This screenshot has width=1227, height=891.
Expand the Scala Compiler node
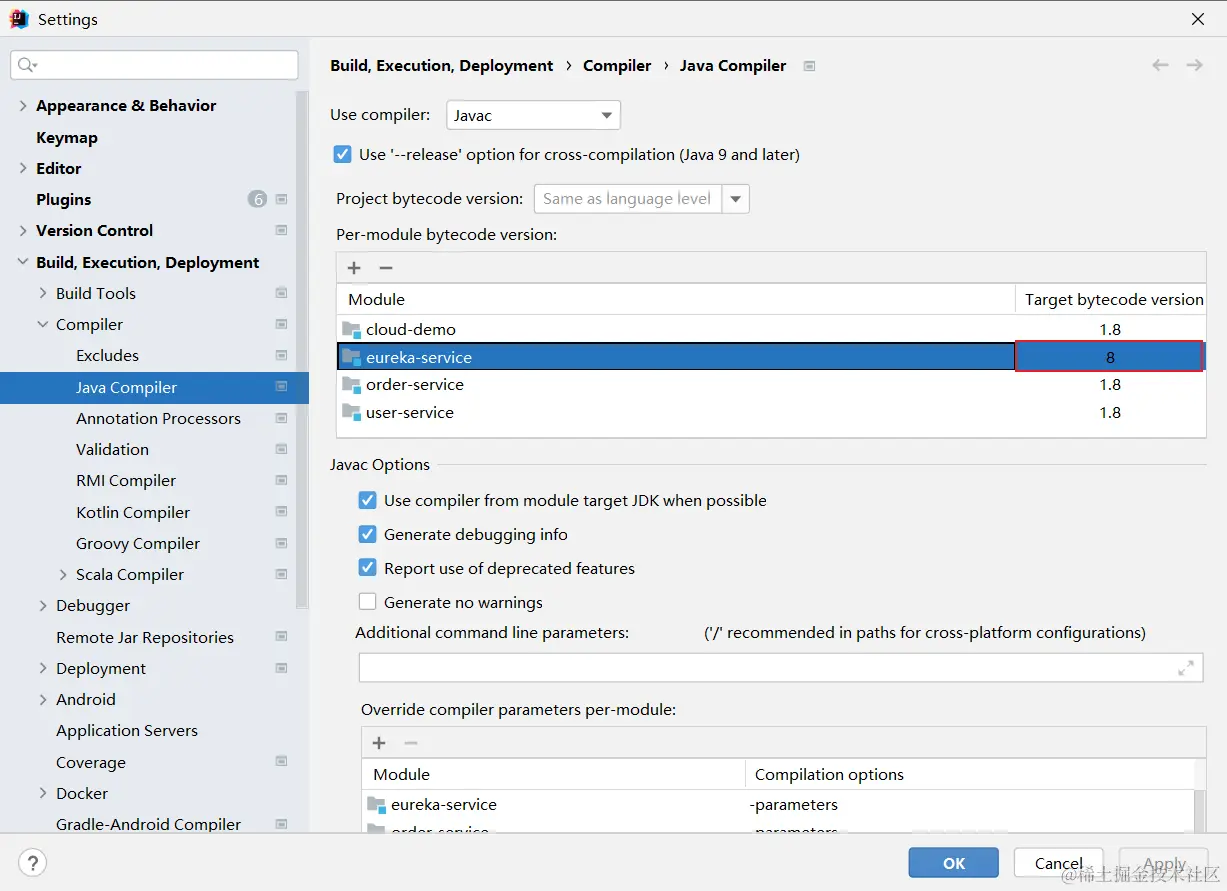63,574
